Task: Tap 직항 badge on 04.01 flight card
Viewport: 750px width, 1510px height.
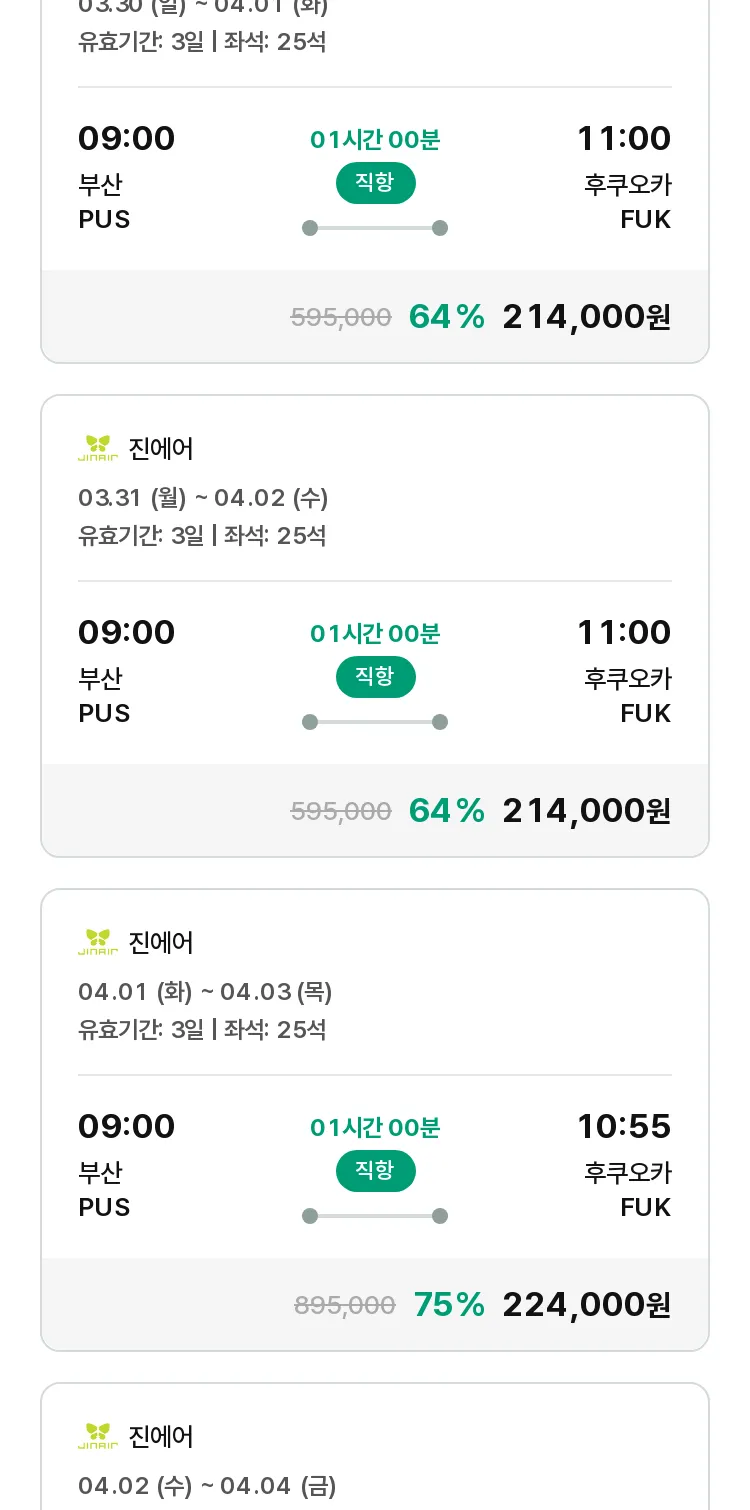Action: pyautogui.click(x=375, y=1171)
